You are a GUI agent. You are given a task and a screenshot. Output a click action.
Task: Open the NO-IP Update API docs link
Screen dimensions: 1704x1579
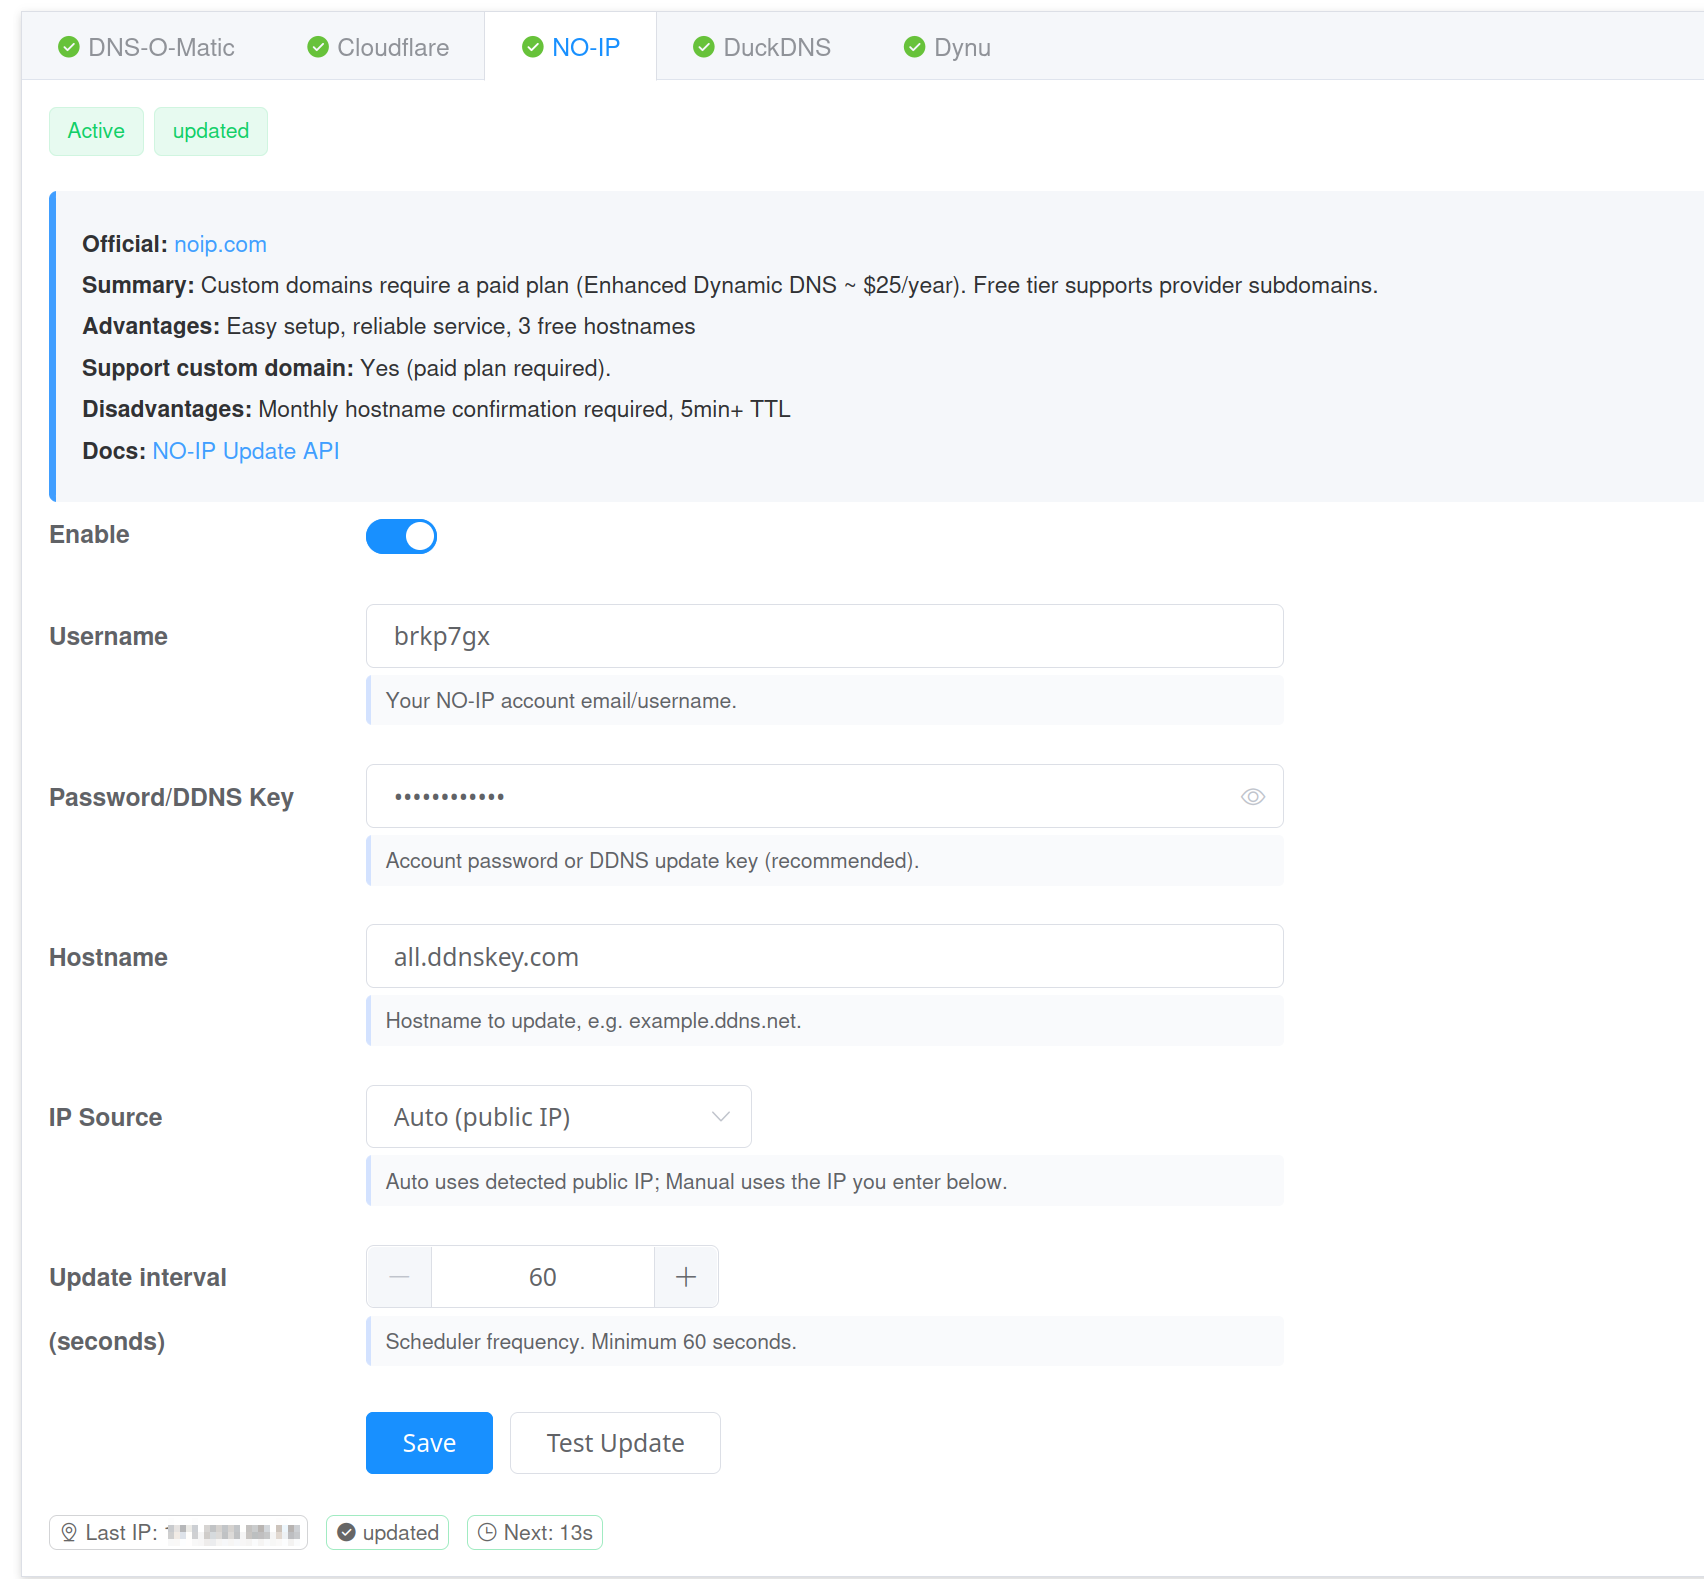[246, 451]
